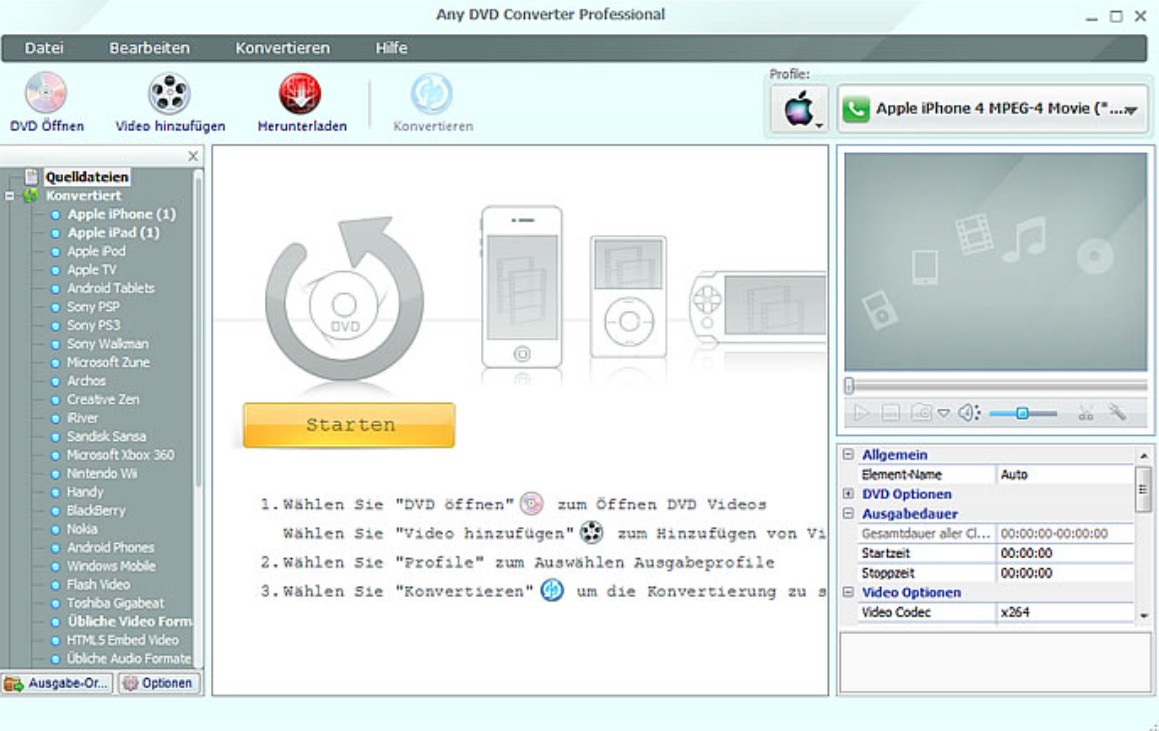Select BlackBerry in the device list
This screenshot has width=1159, height=731.
click(96, 510)
